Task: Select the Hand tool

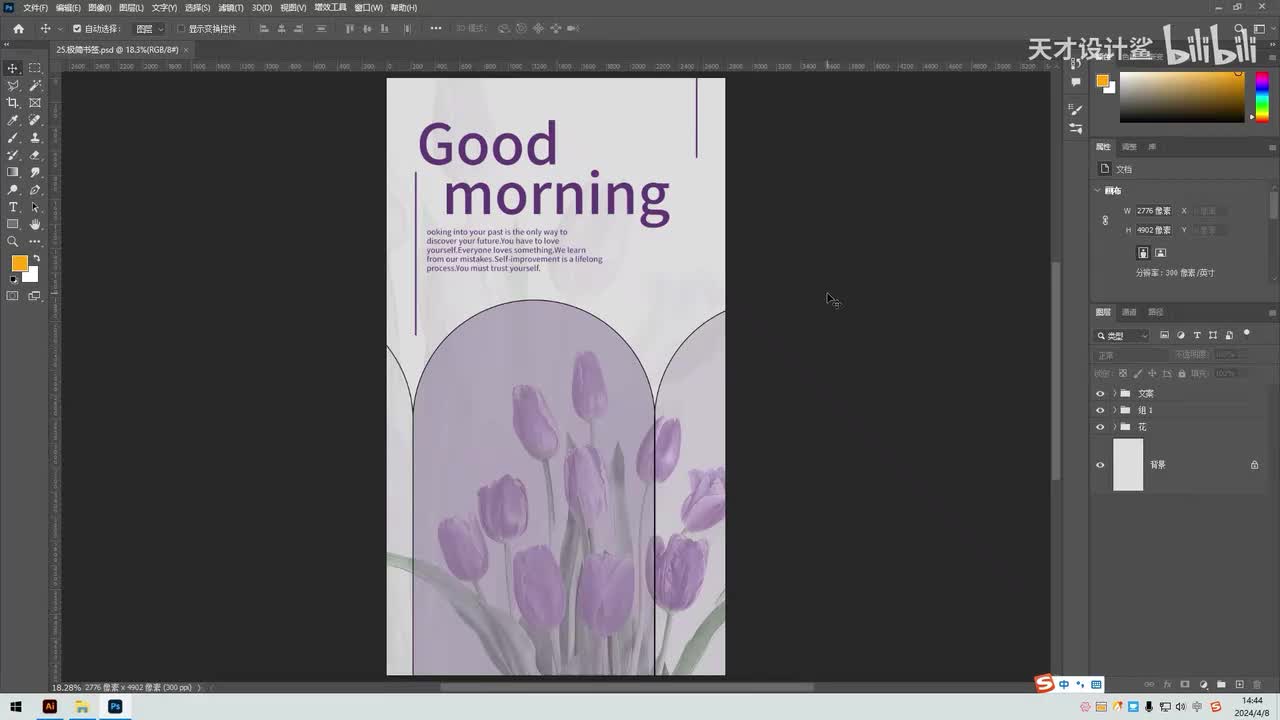Action: click(35, 224)
